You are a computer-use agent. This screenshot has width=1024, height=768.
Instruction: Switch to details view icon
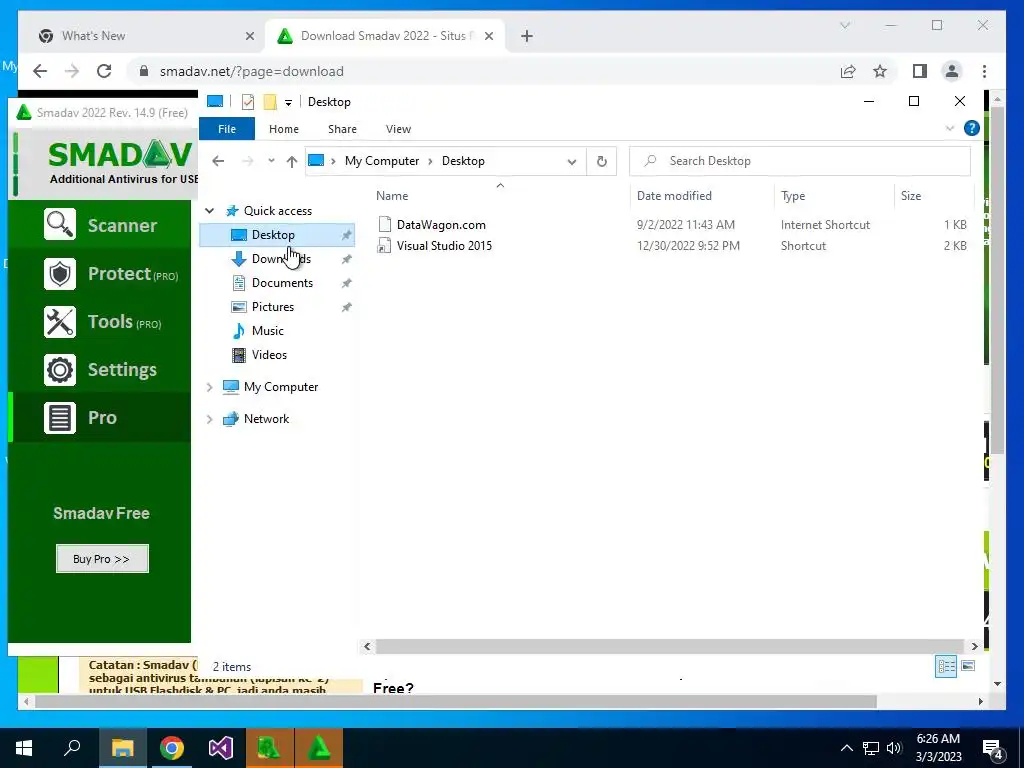(x=946, y=666)
